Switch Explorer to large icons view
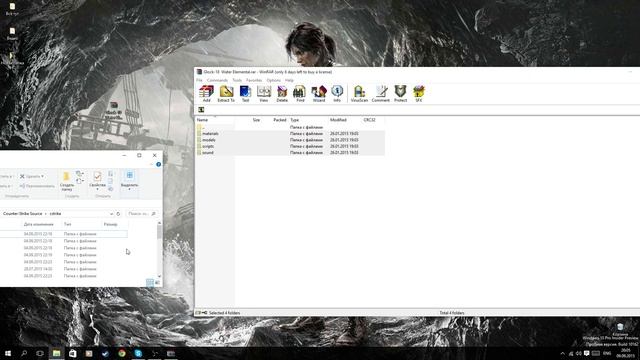The image size is (640, 360). point(157,282)
